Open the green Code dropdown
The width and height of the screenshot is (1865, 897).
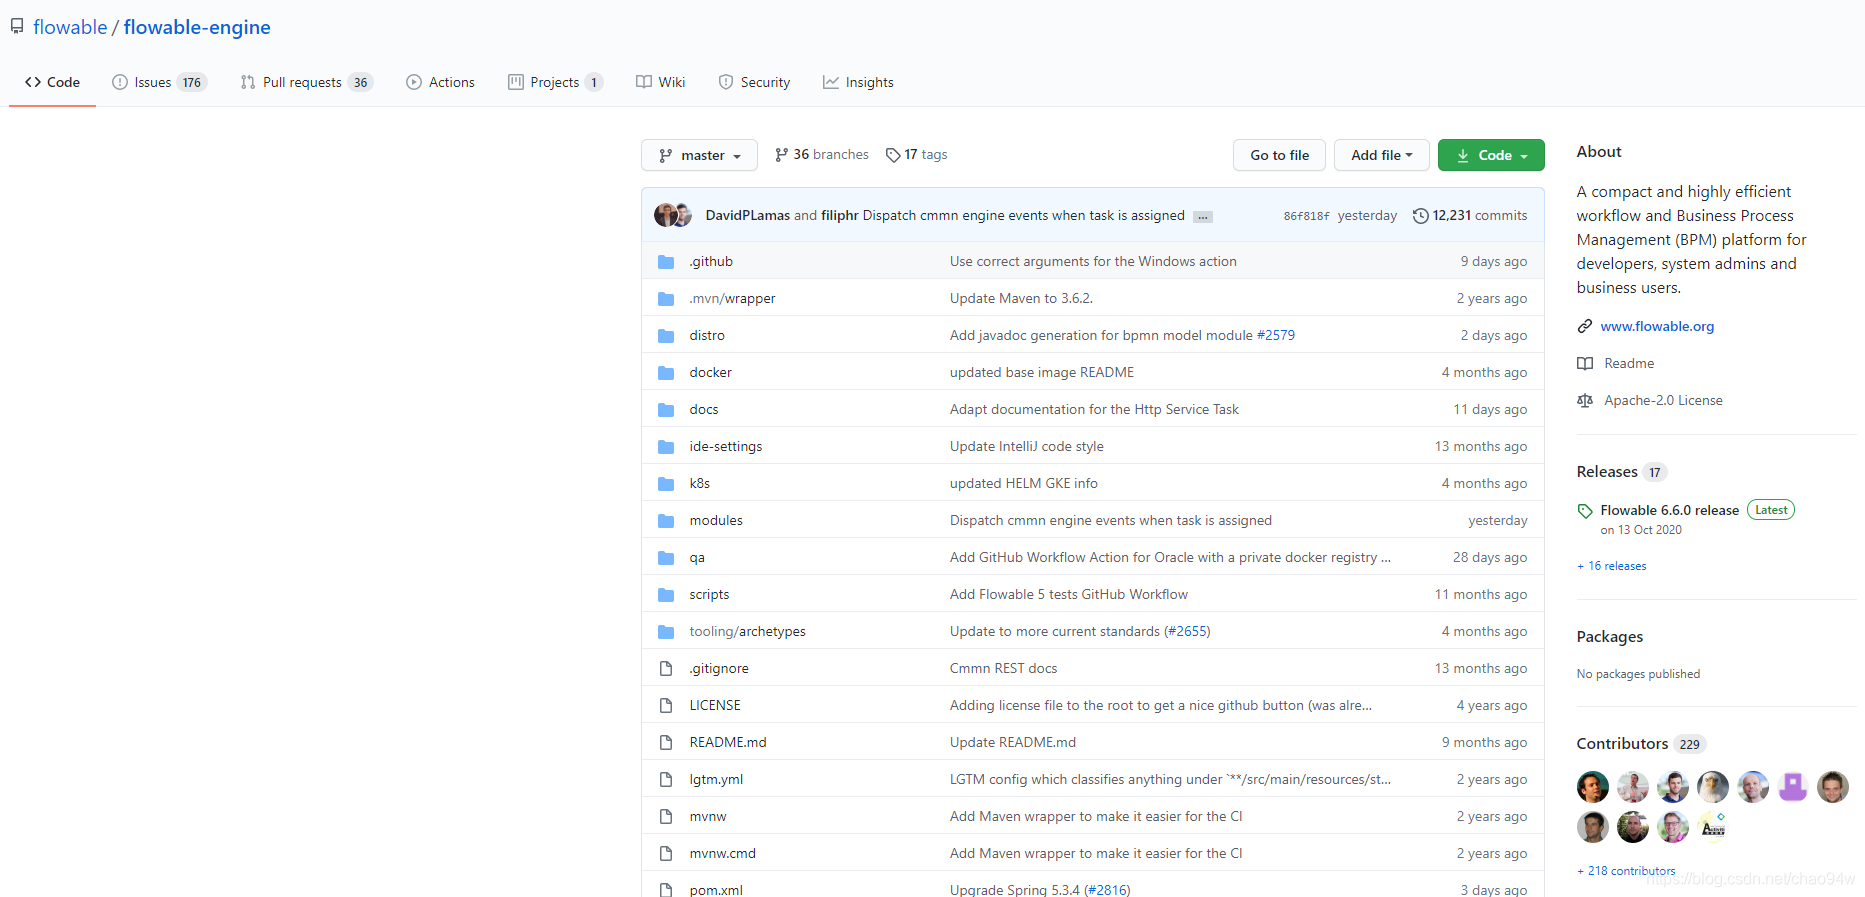pos(1491,155)
